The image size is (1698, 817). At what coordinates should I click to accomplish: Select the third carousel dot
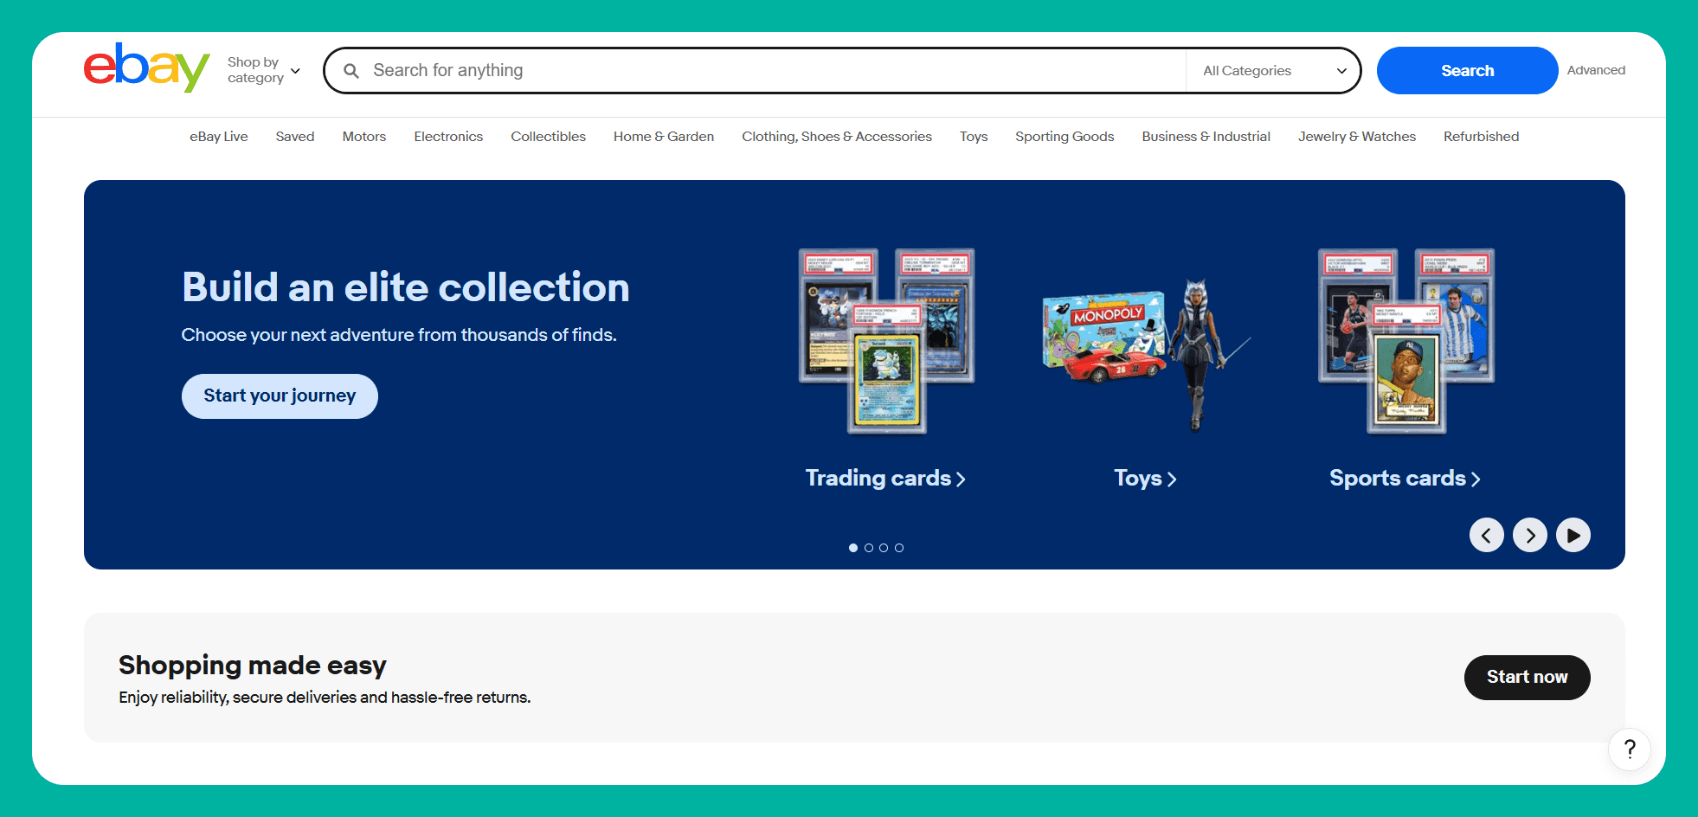pos(884,548)
